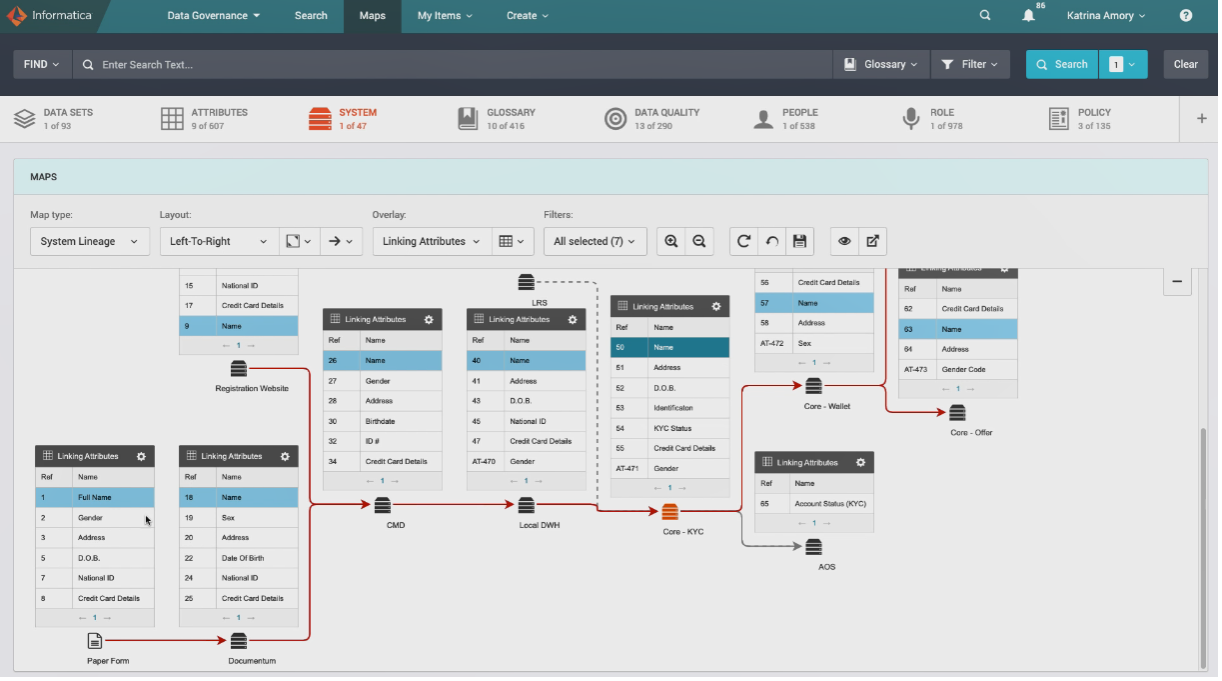
Task: Click the Core - KYC system node
Action: 670,512
